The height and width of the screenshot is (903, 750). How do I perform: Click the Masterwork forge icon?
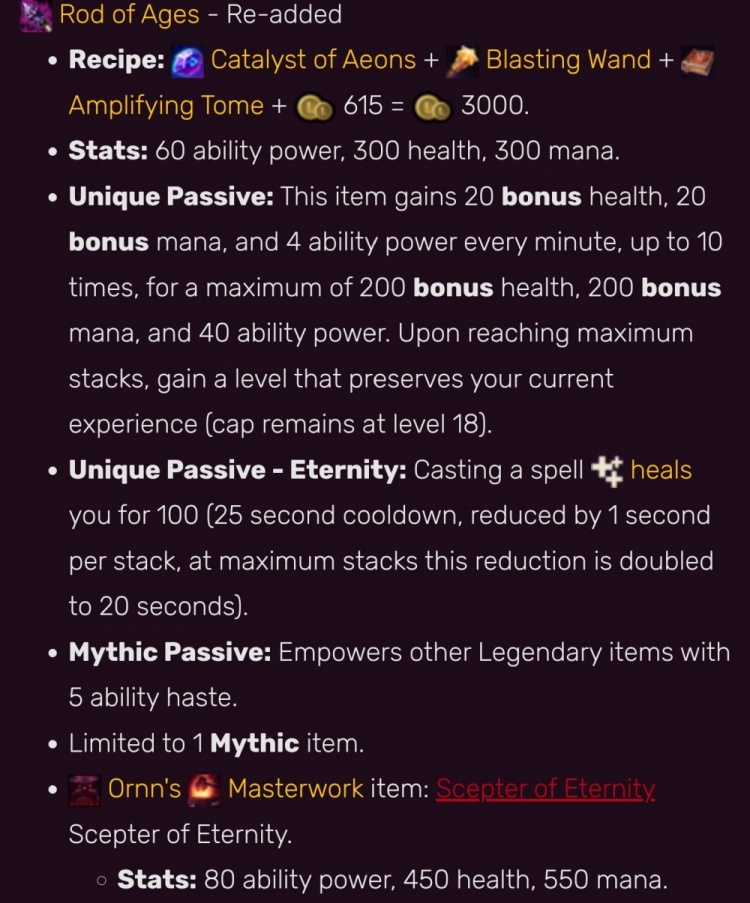pyautogui.click(x=205, y=790)
